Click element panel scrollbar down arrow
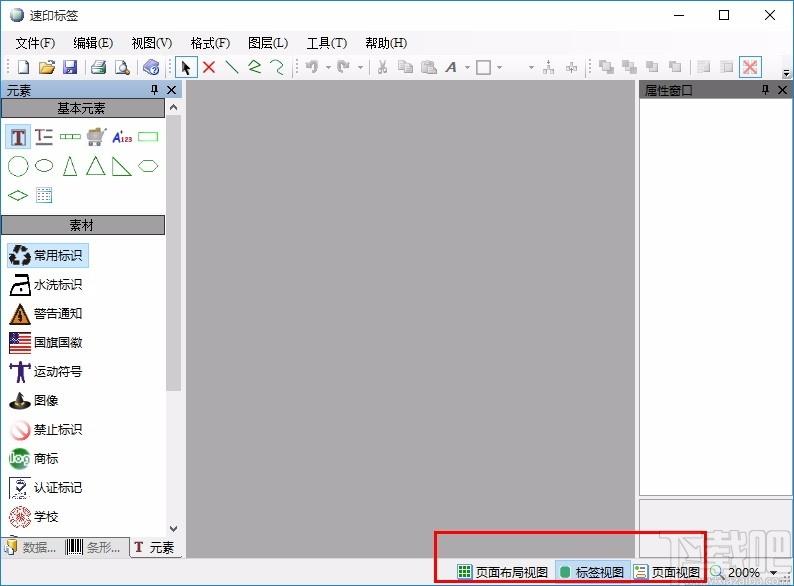794x586 pixels. coord(173,529)
